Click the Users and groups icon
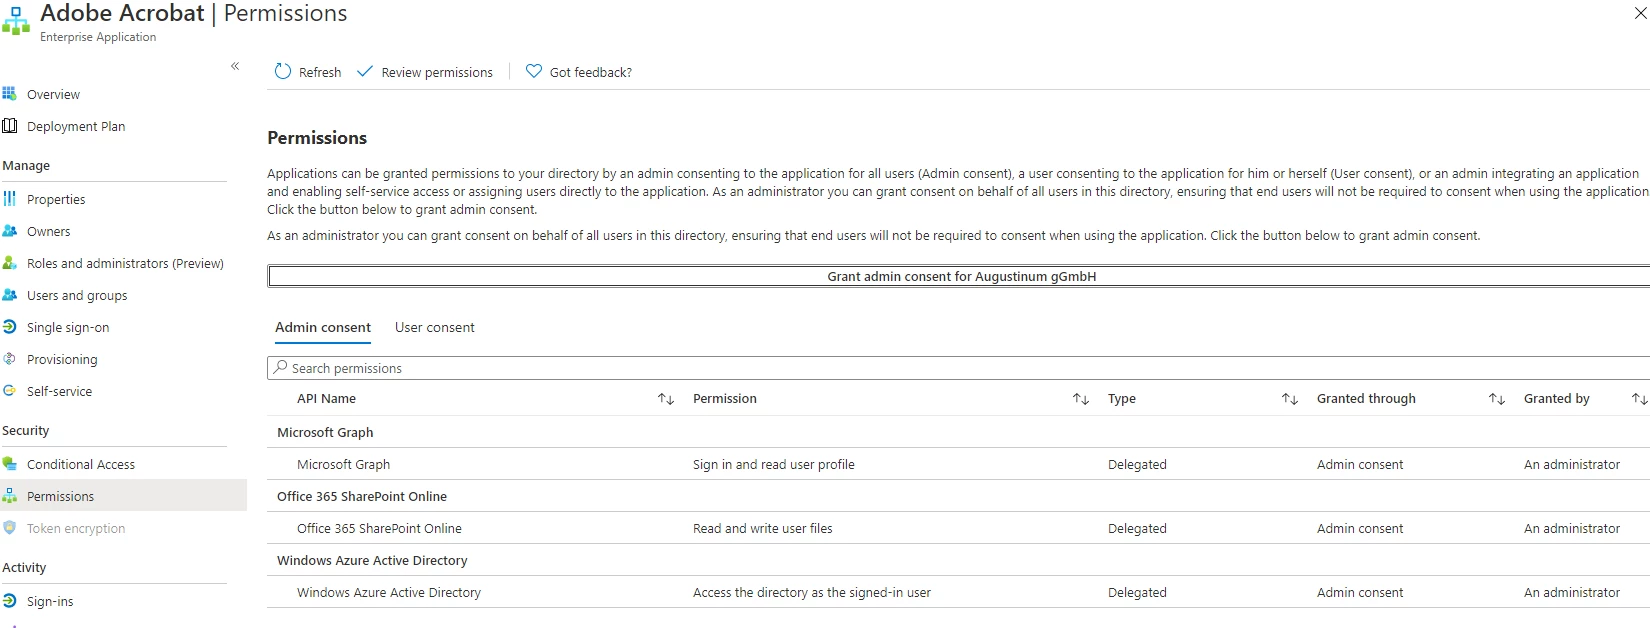Image resolution: width=1650 pixels, height=628 pixels. (10, 295)
